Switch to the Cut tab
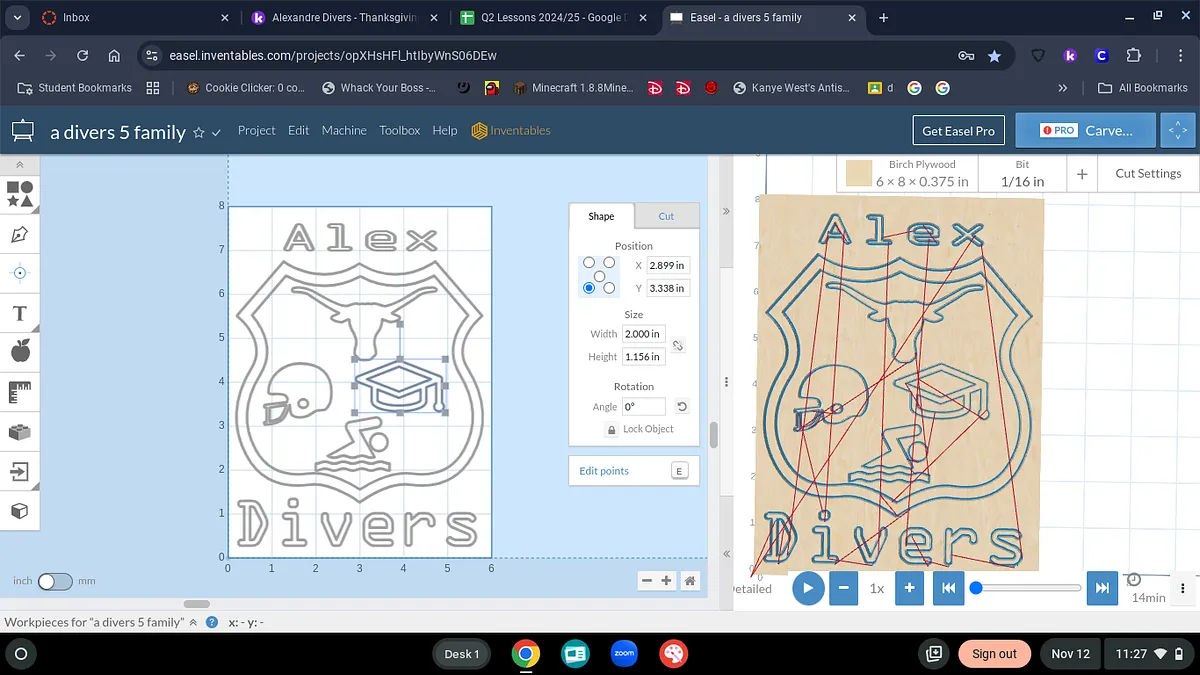The width and height of the screenshot is (1200, 675). pyautogui.click(x=666, y=216)
